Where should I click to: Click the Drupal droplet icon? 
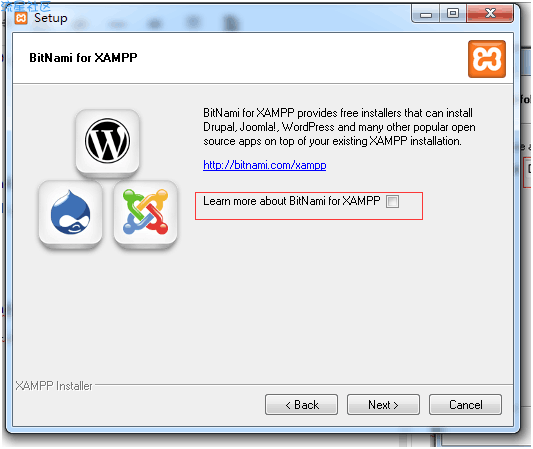point(70,212)
